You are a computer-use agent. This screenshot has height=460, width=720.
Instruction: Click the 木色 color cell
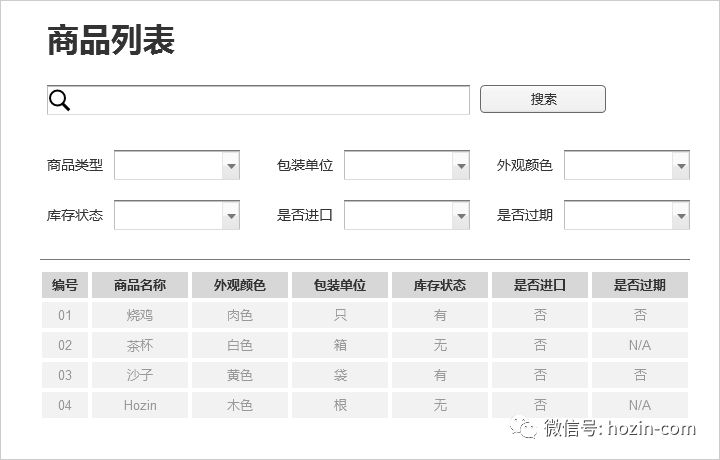[x=240, y=405]
